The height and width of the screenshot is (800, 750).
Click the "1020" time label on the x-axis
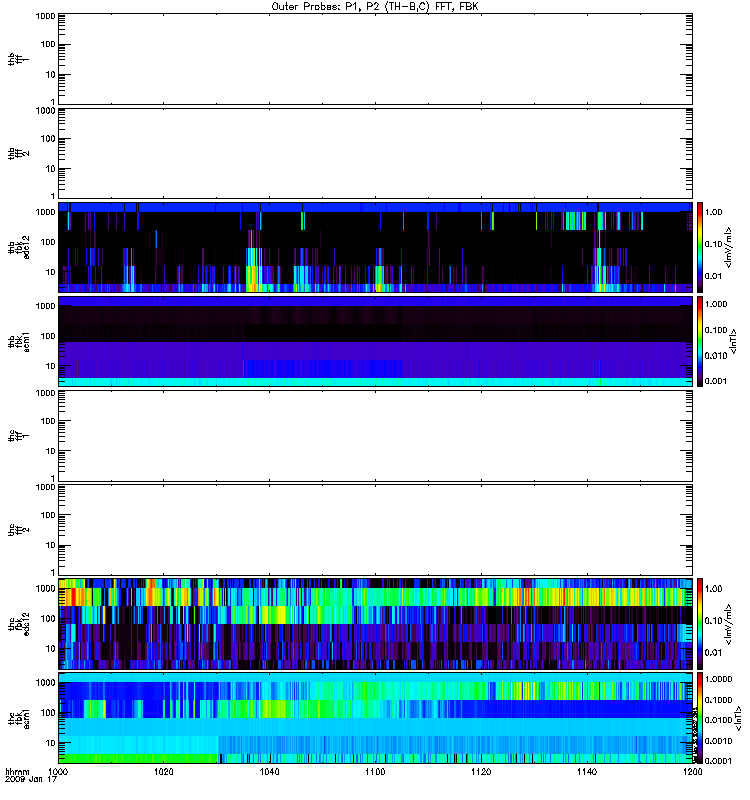point(164,772)
